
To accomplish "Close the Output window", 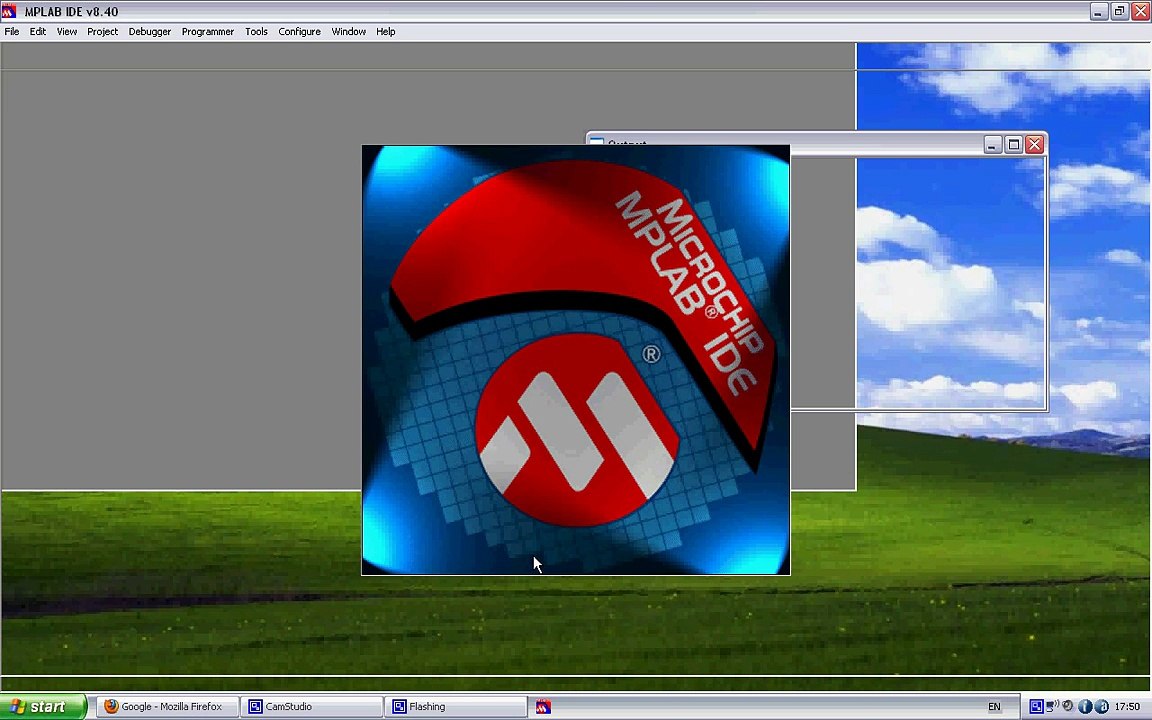I will click(1034, 145).
